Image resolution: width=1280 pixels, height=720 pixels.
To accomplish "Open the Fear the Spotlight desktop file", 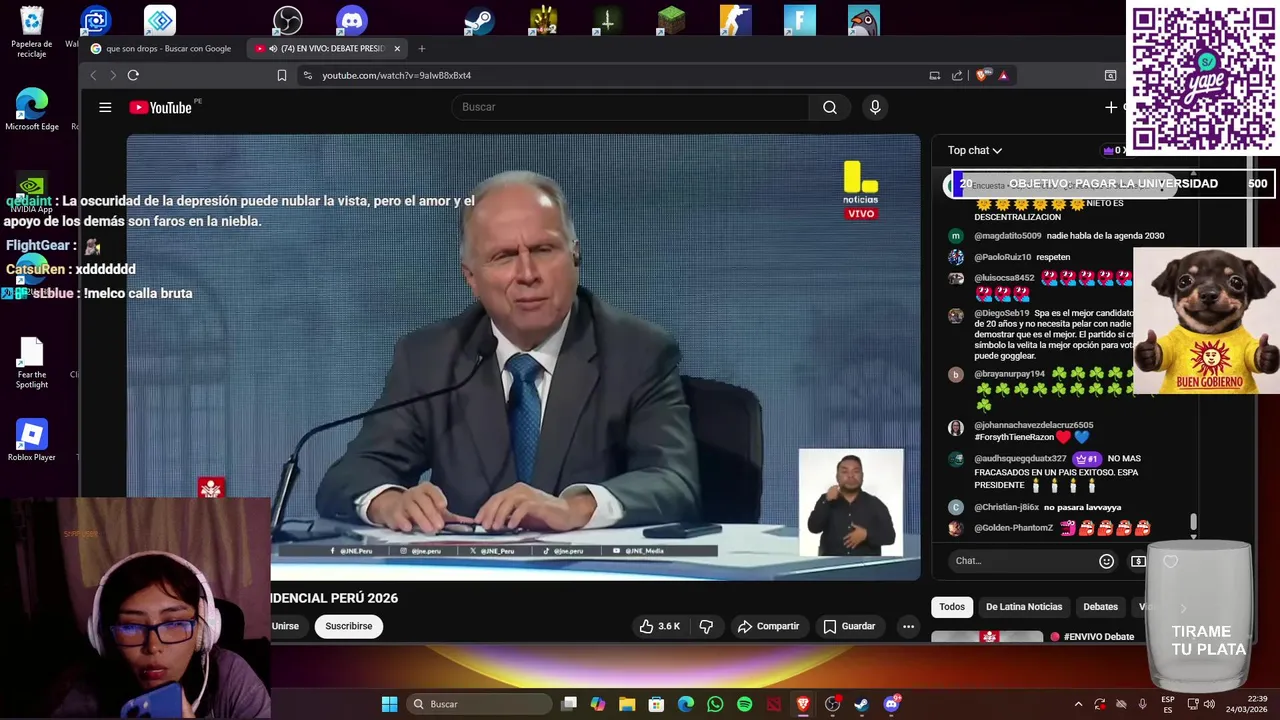I will point(32,362).
